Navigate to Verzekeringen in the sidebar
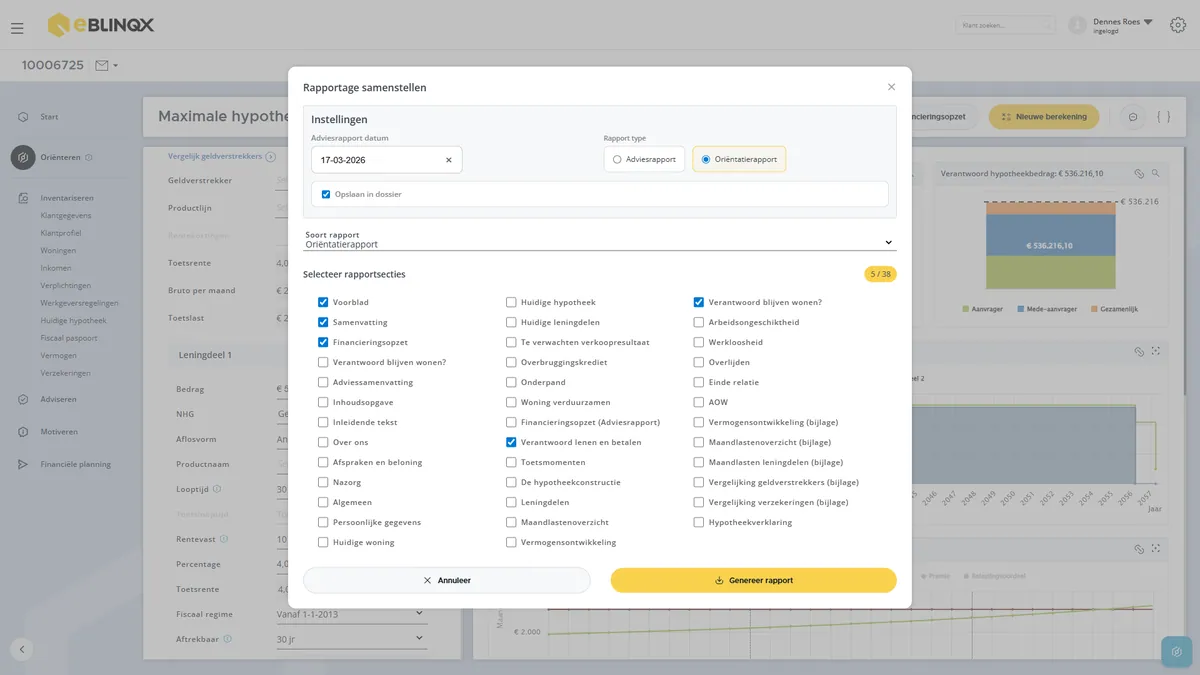Image resolution: width=1200 pixels, height=675 pixels. [x=66, y=373]
